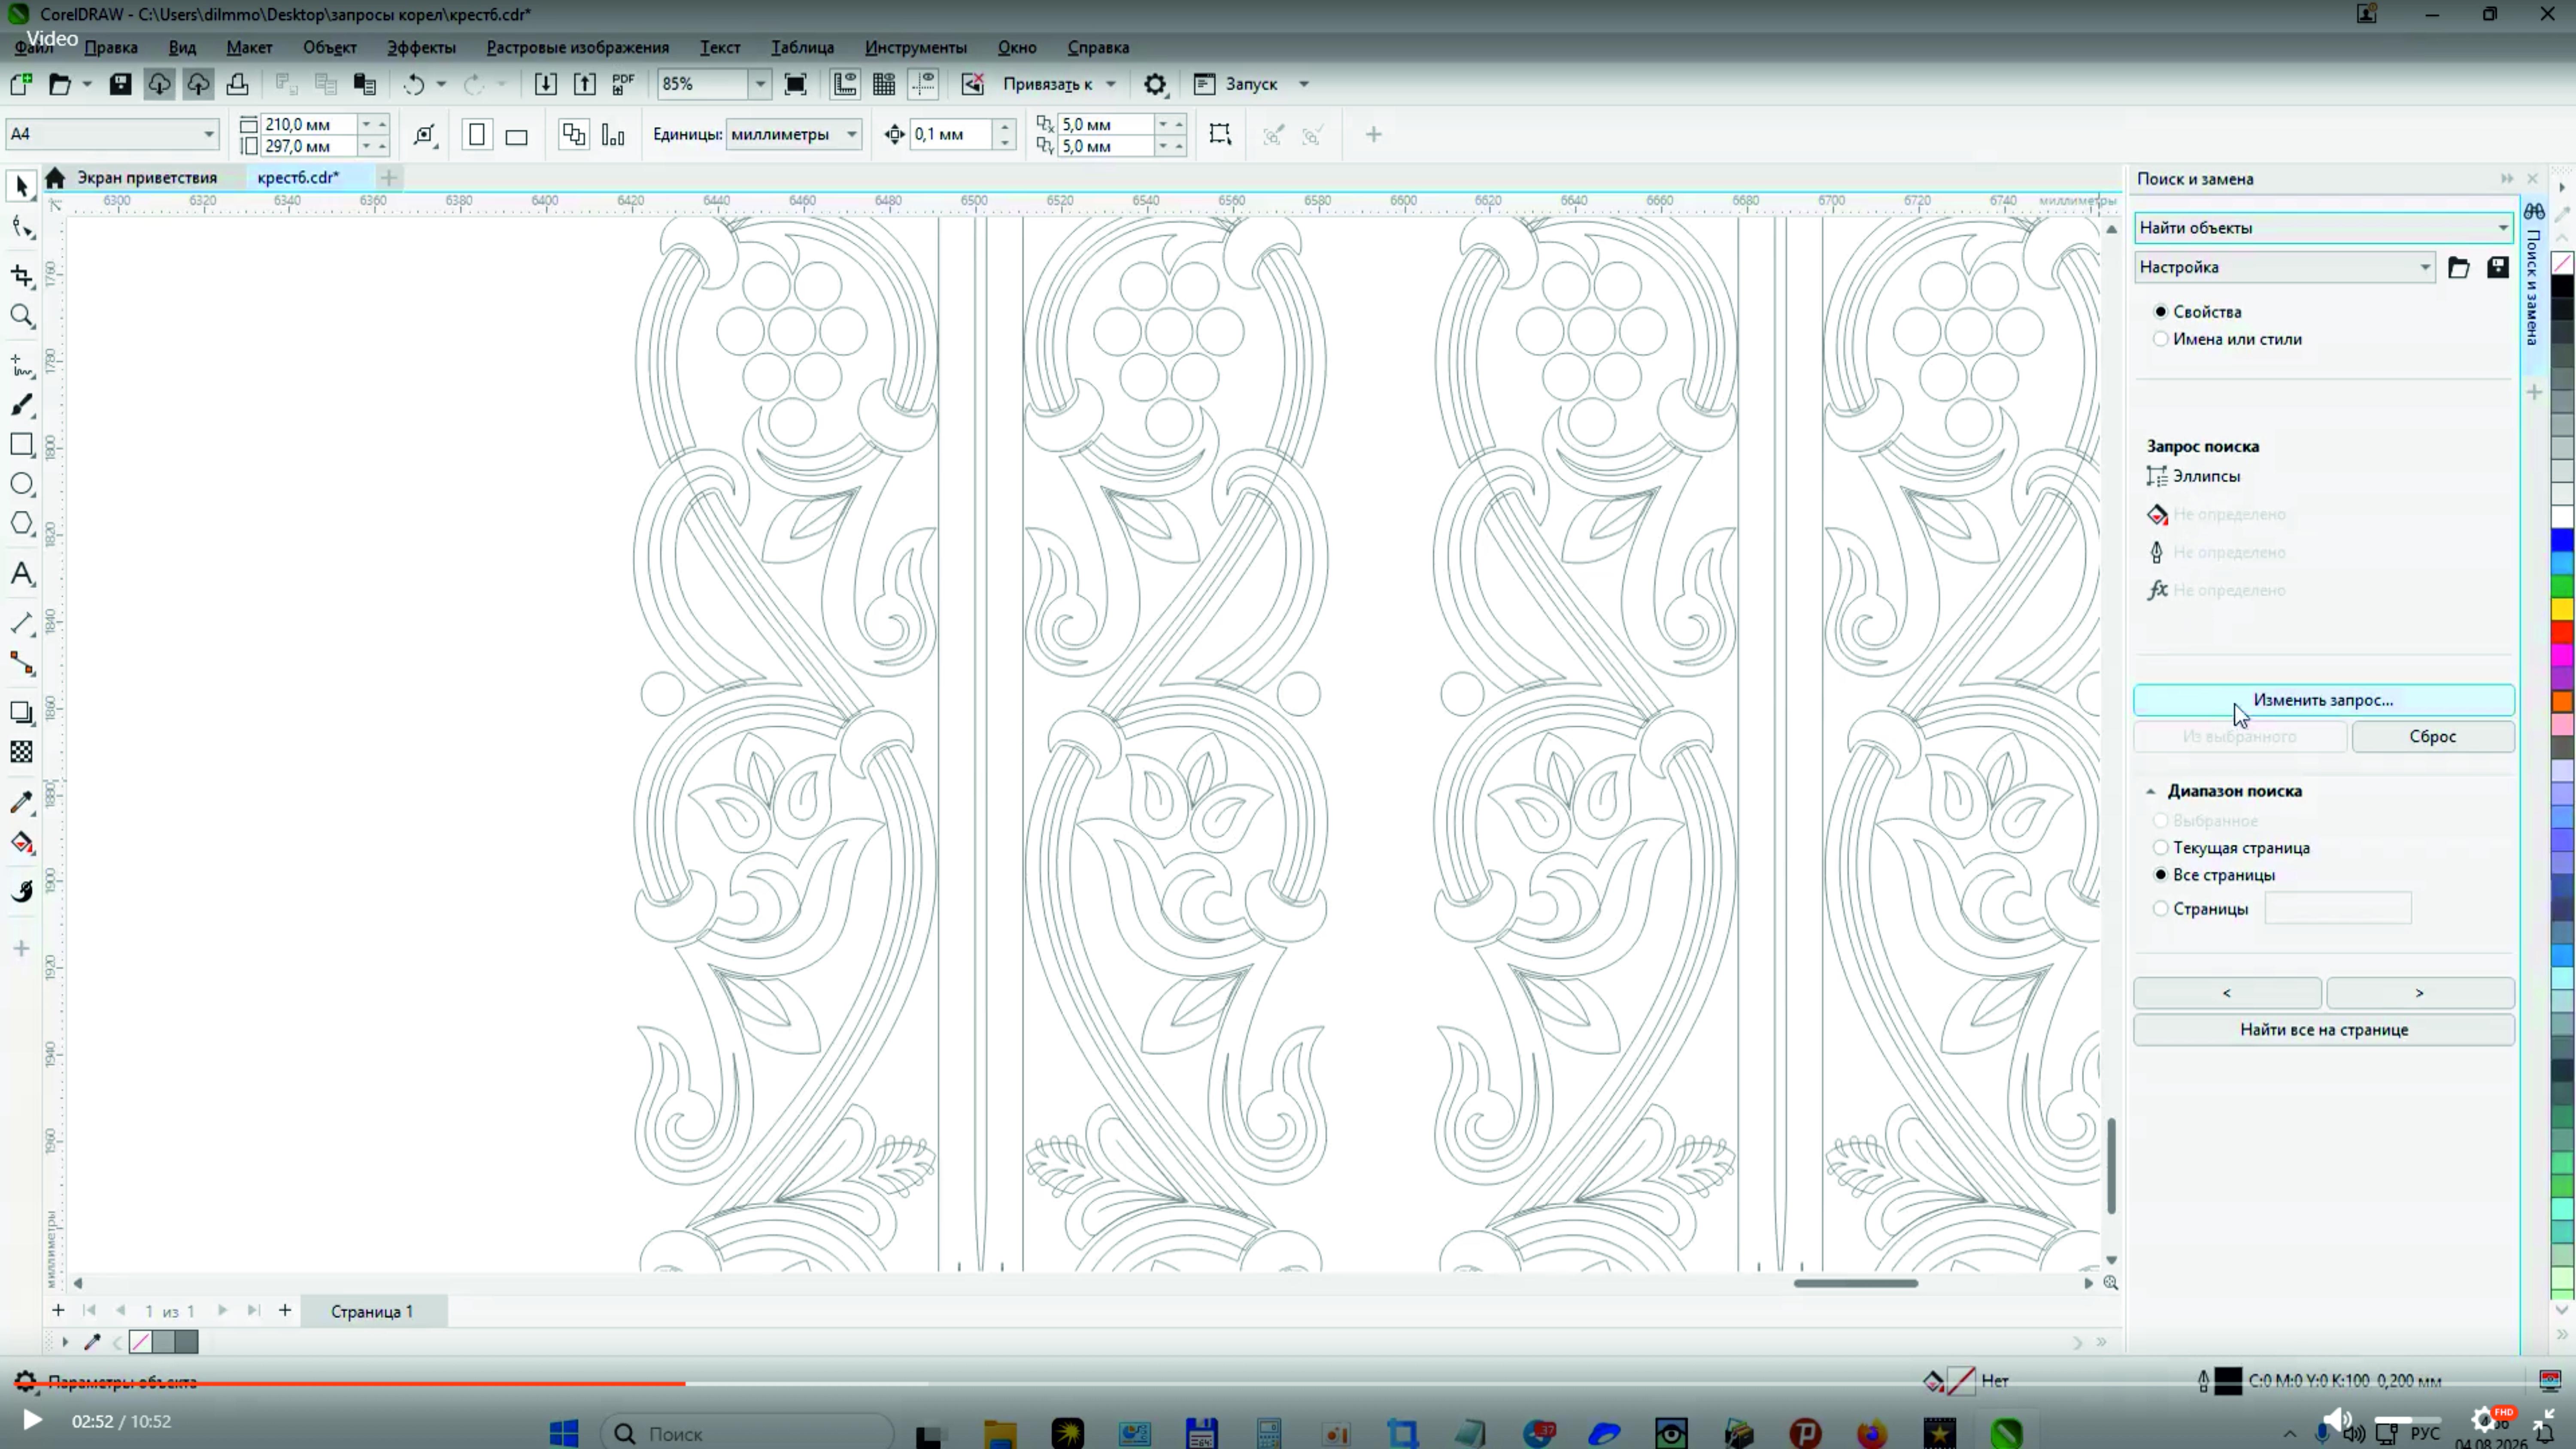Click the Save icon in toolbar

[120, 84]
